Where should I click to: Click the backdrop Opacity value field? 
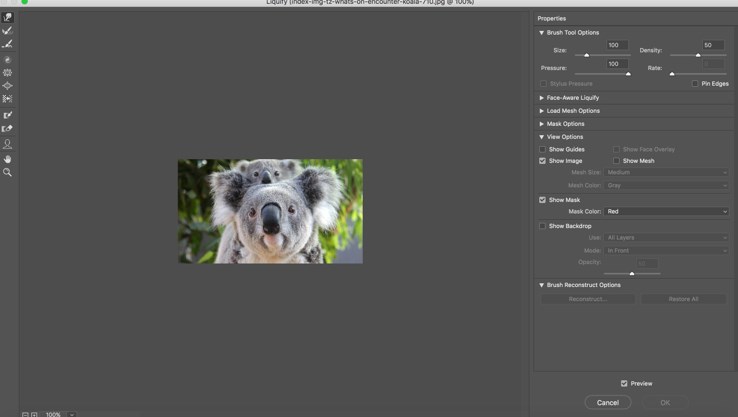647,263
